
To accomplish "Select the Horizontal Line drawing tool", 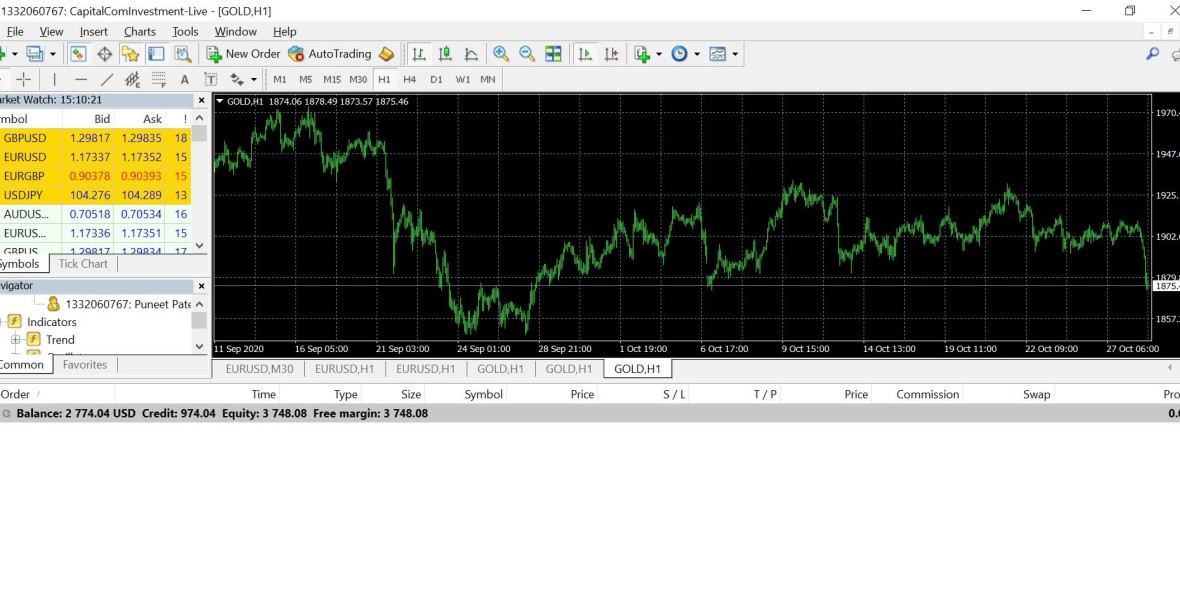I will pyautogui.click(x=81, y=79).
